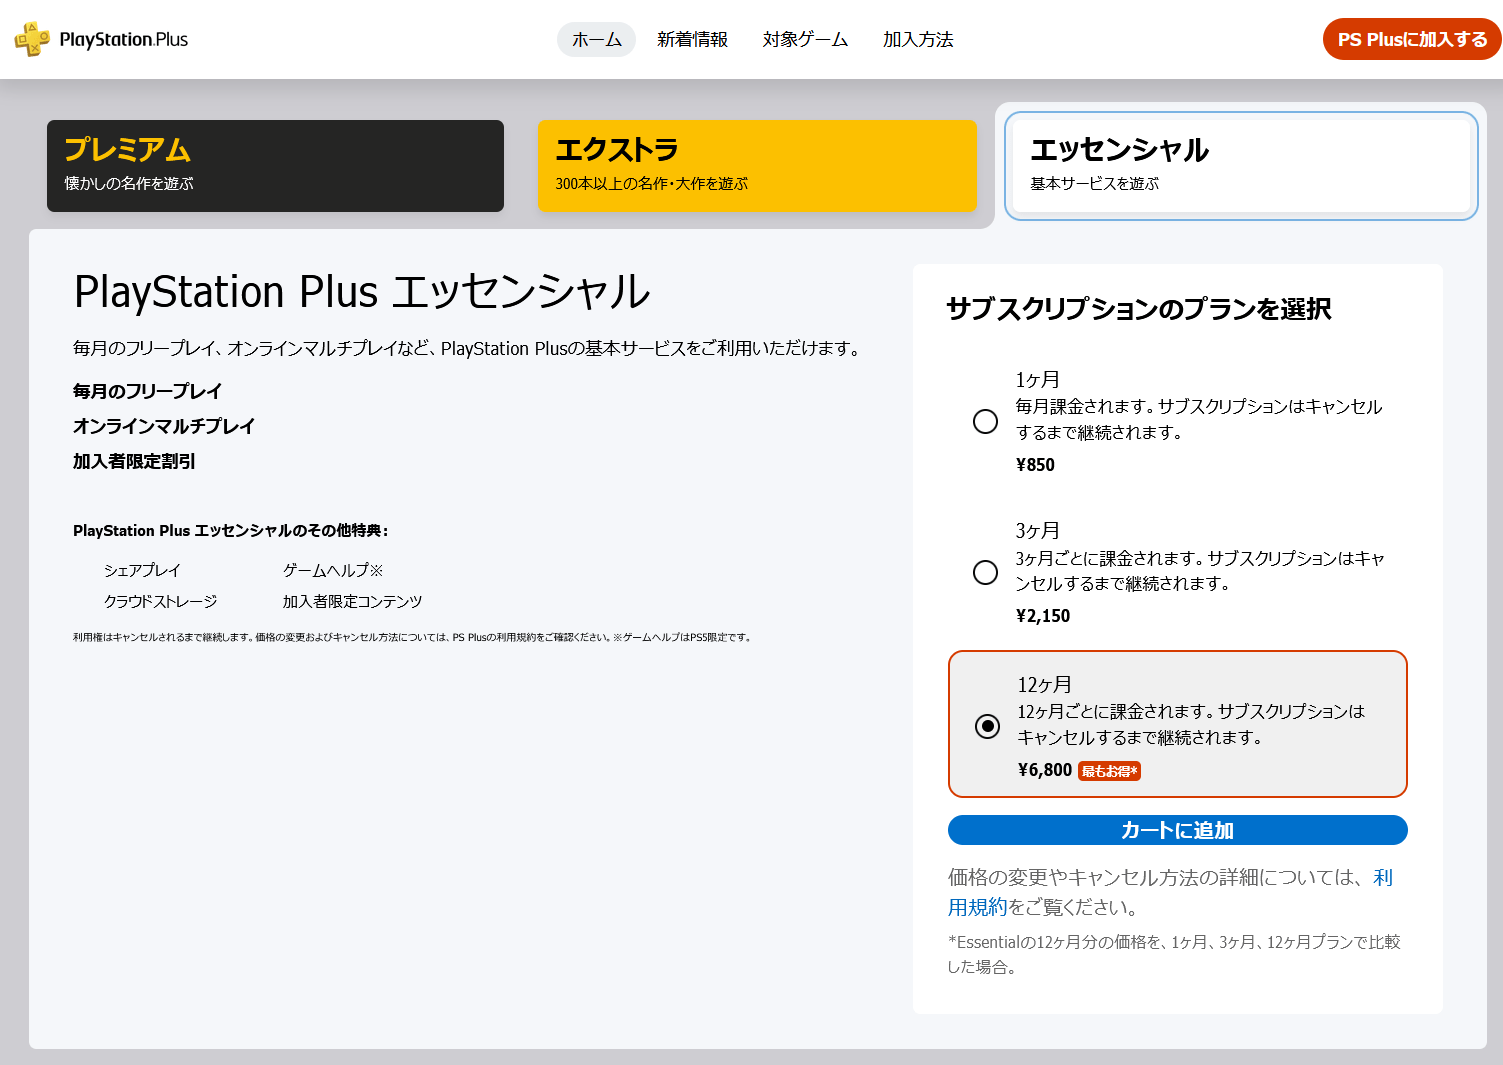Select the 3ヶ月 subscription radio button
This screenshot has width=1503, height=1065.
click(x=985, y=572)
